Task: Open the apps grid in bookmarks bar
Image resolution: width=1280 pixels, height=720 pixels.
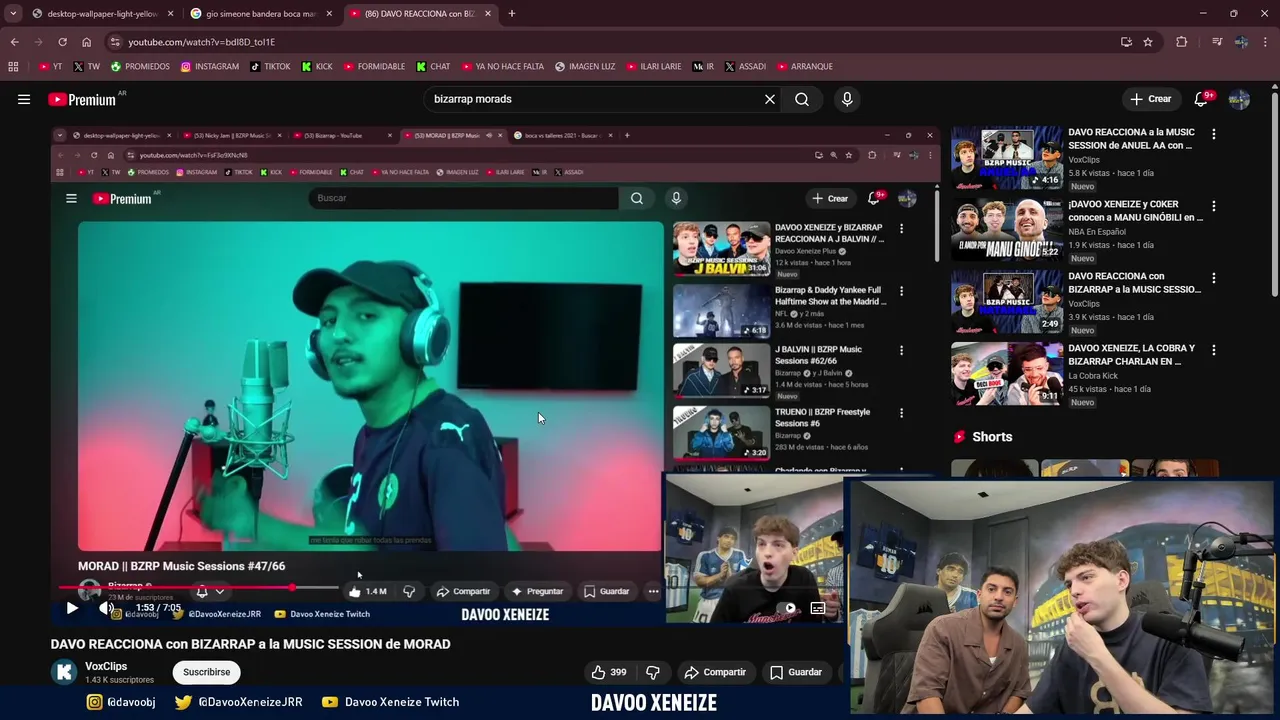Action: (x=13, y=66)
